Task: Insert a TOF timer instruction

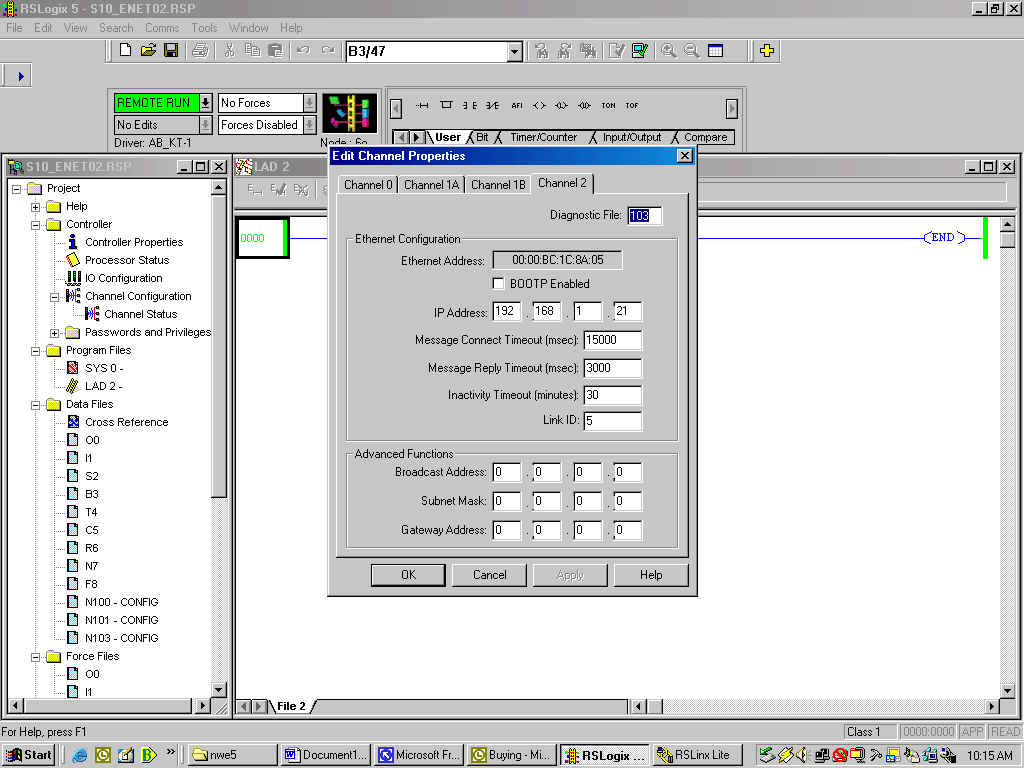Action: coord(632,105)
